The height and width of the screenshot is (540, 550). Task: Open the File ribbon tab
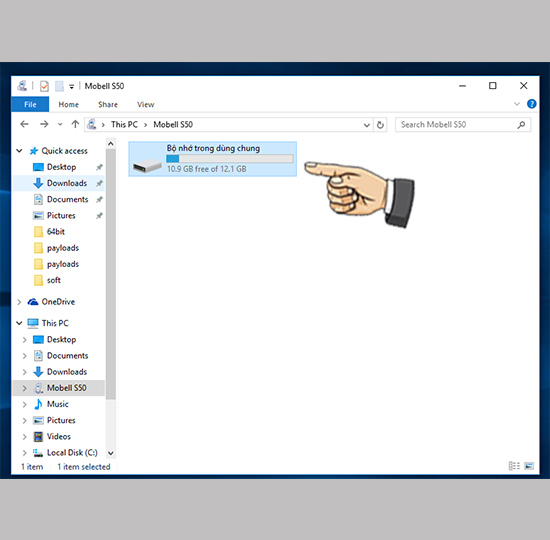(30, 104)
